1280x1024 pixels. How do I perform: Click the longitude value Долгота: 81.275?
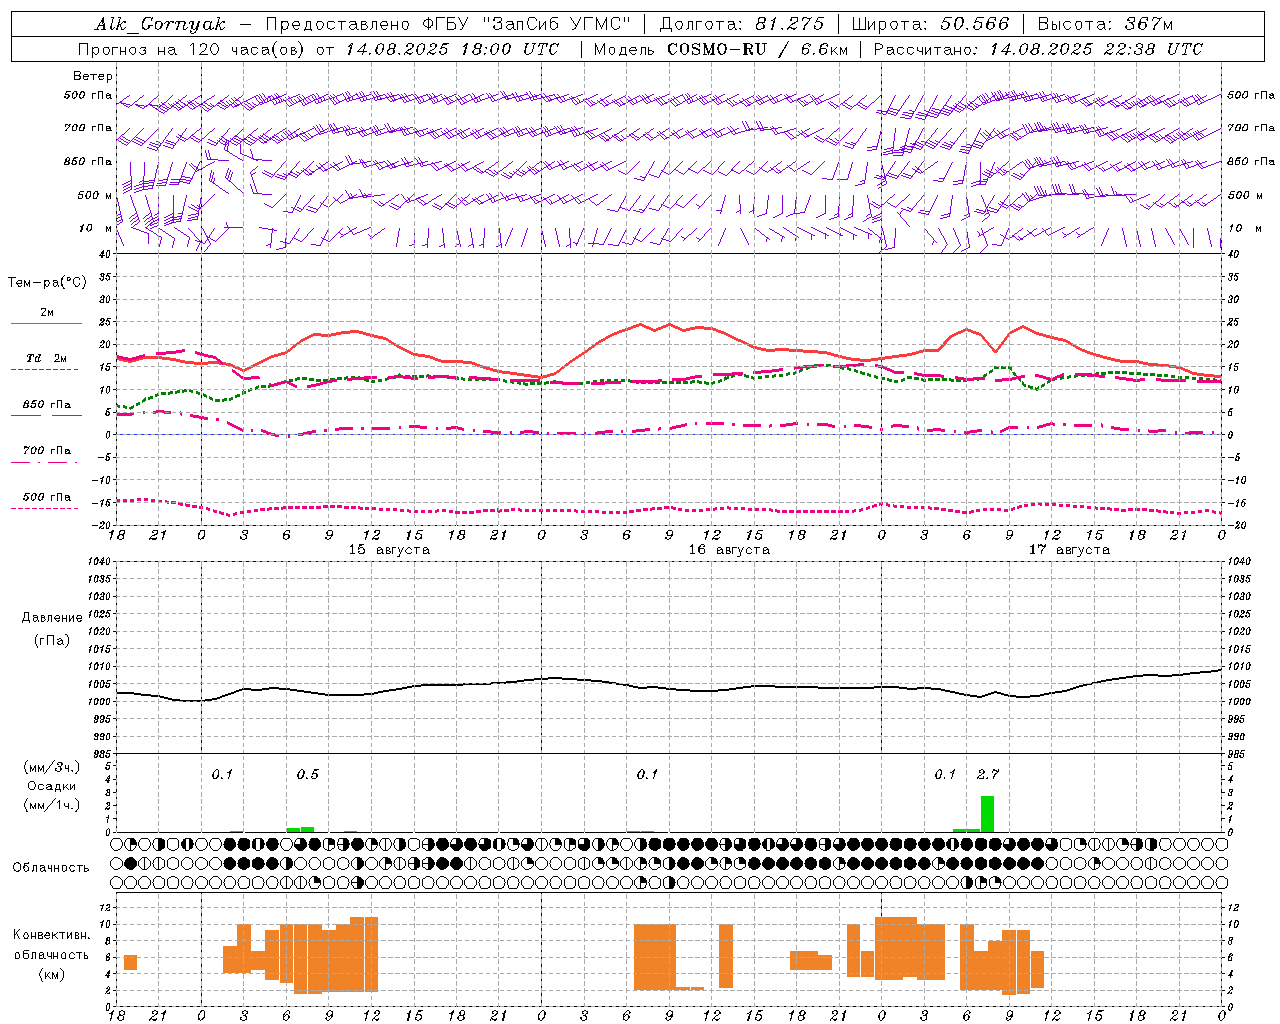pos(742,24)
